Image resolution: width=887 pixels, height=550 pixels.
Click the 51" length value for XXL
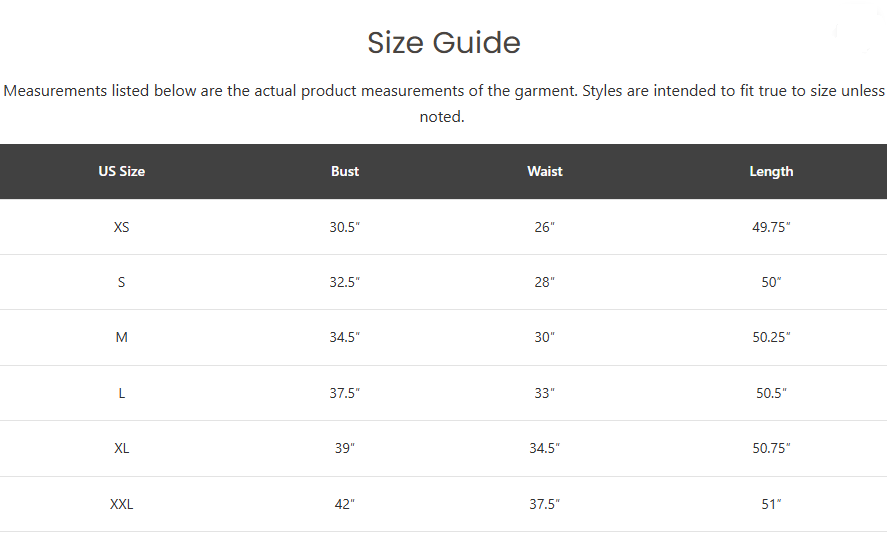771,504
